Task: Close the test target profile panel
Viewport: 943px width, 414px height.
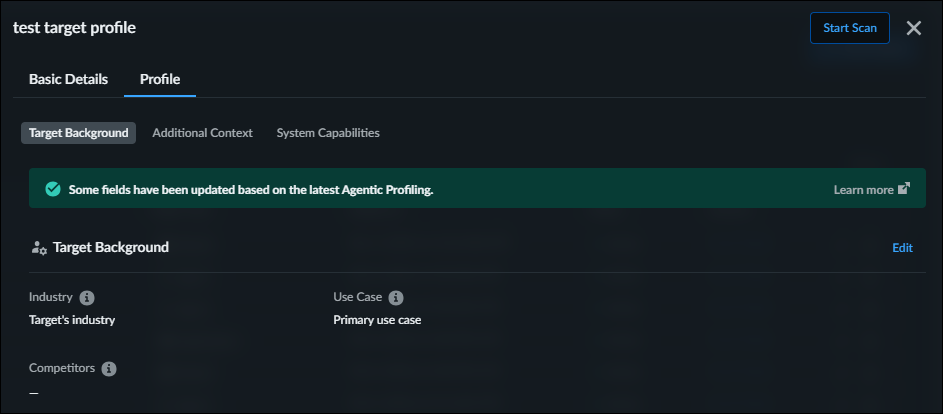Action: pyautogui.click(x=913, y=28)
